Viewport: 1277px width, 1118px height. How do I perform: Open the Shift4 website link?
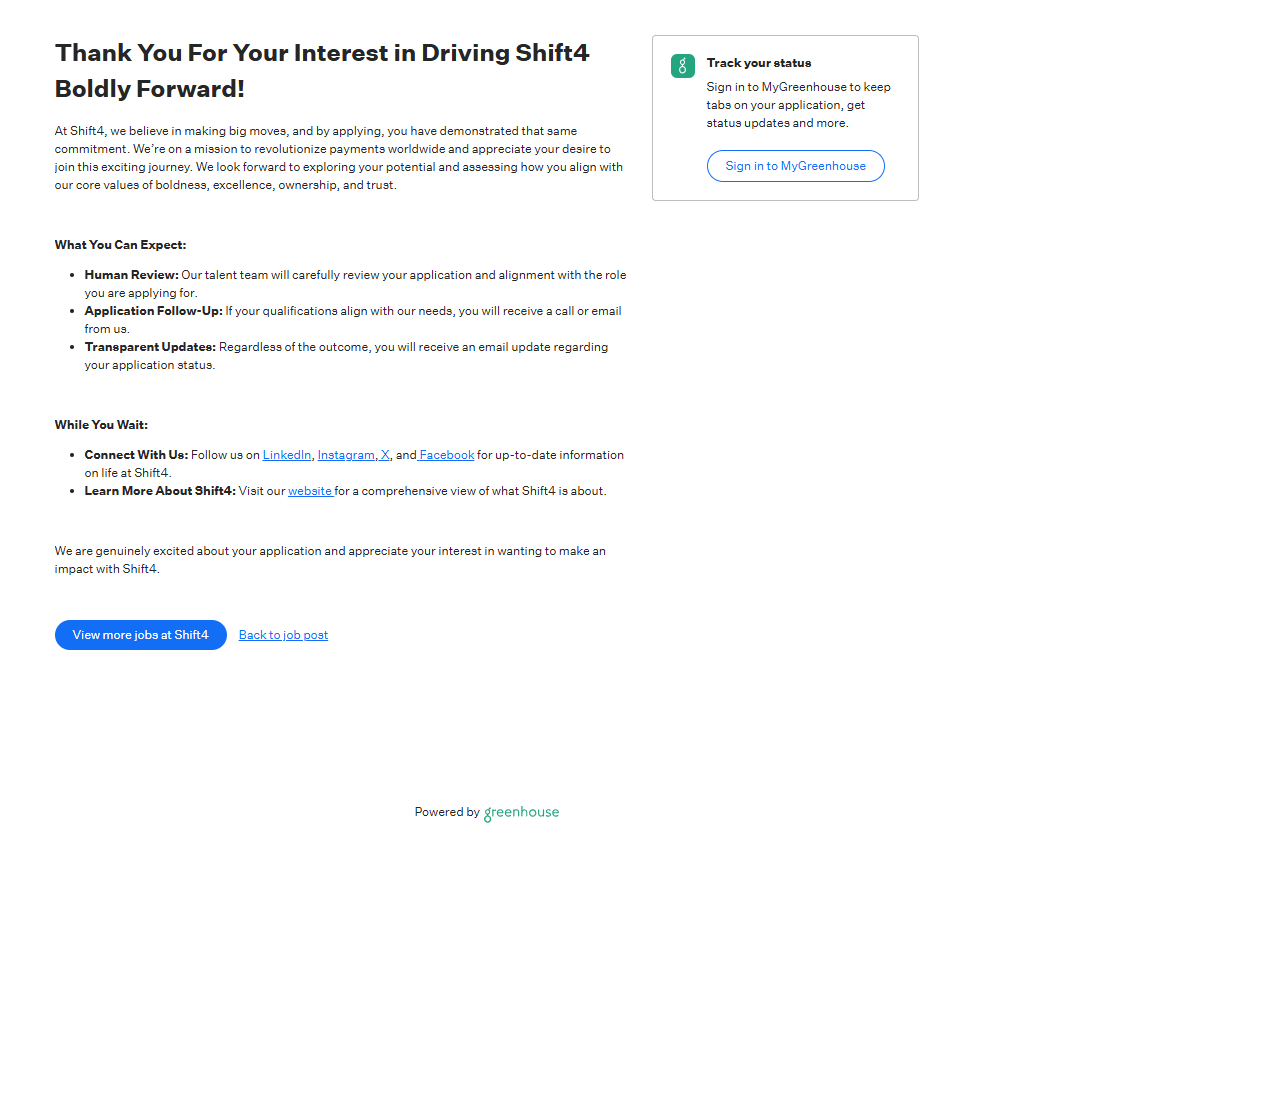310,491
